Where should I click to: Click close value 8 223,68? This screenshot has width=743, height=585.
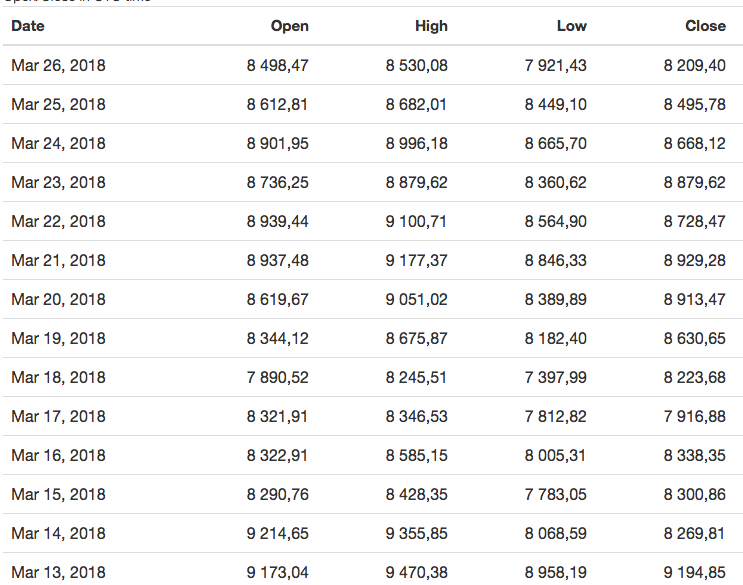(694, 377)
